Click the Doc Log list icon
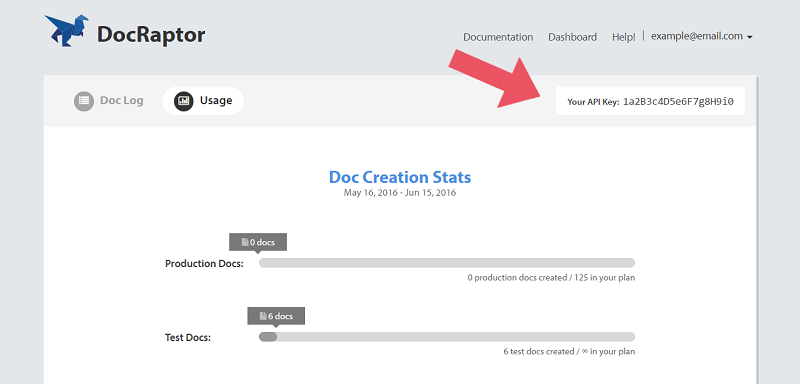This screenshot has width=800, height=384. point(84,101)
